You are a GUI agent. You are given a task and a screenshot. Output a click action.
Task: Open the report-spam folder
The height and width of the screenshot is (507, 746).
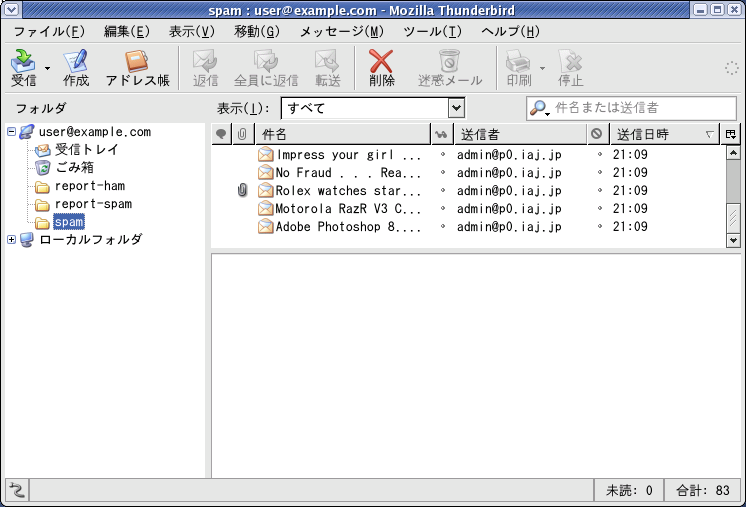(93, 204)
